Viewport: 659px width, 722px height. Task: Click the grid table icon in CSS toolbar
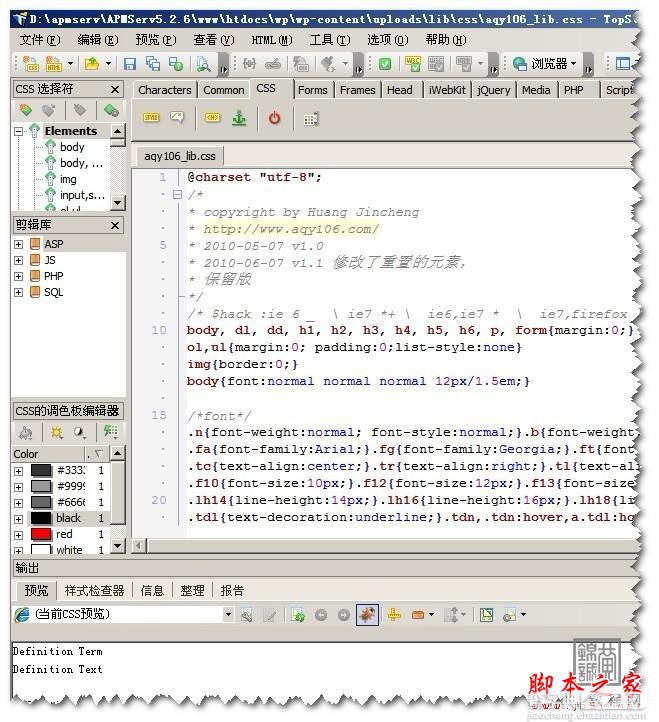tap(311, 119)
